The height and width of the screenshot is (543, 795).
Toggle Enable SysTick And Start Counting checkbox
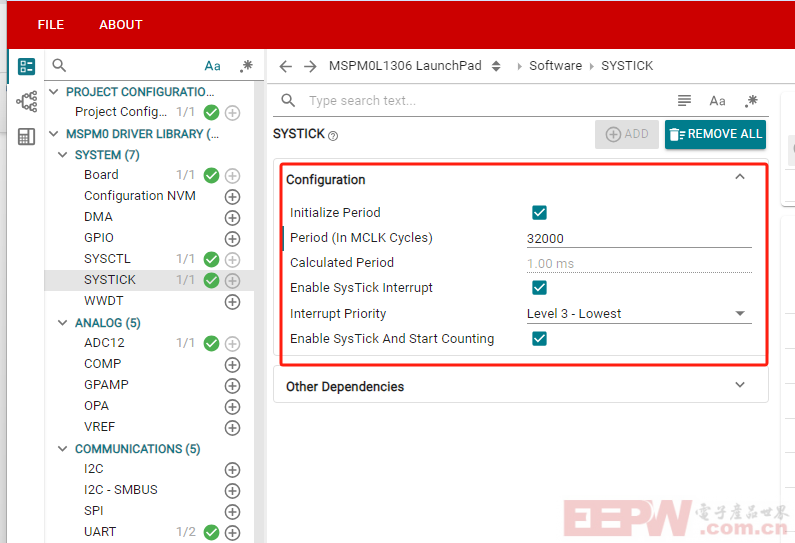pyautogui.click(x=539, y=338)
